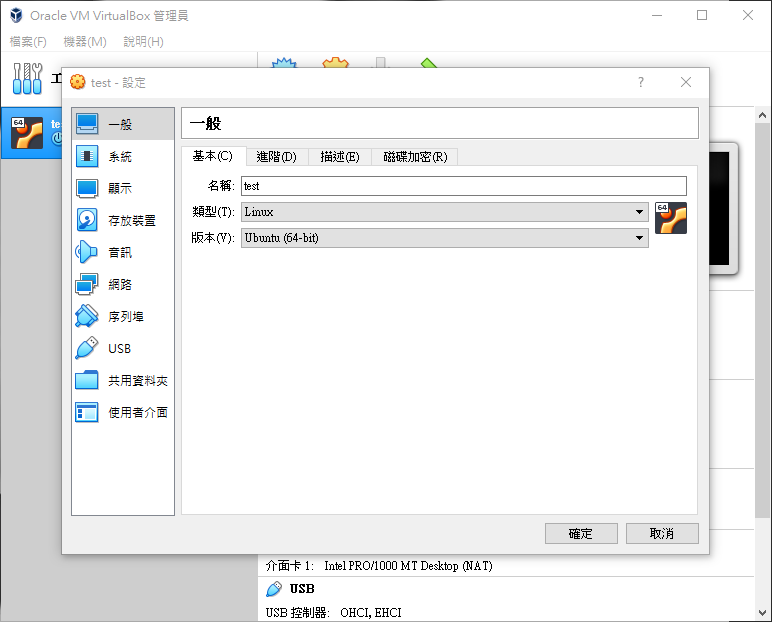Image resolution: width=772 pixels, height=622 pixels.
Task: Click the green Start arrow toolbar icon
Action: click(x=428, y=63)
